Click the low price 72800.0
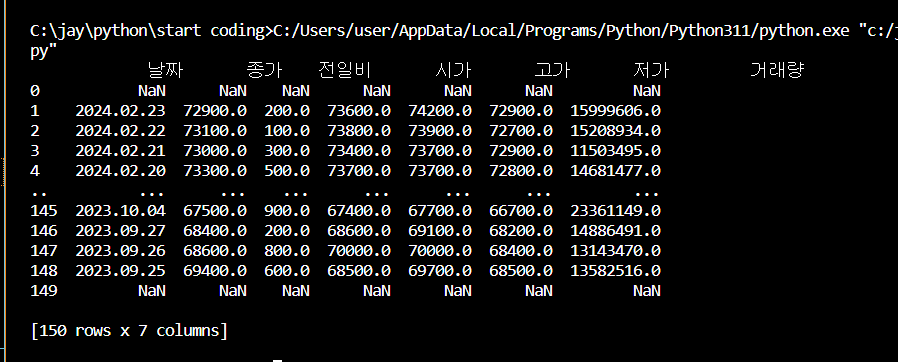The image size is (898, 362). pos(521,171)
